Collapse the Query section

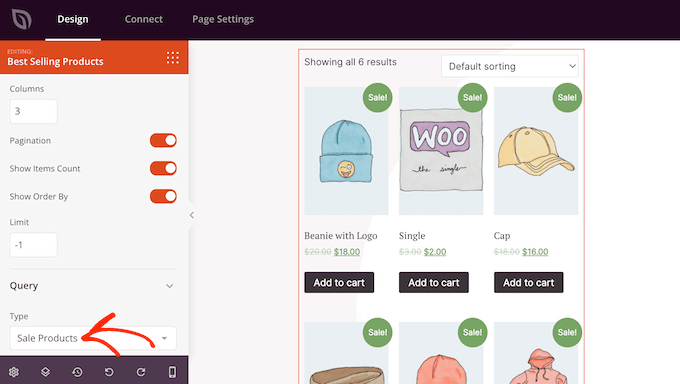(170, 286)
